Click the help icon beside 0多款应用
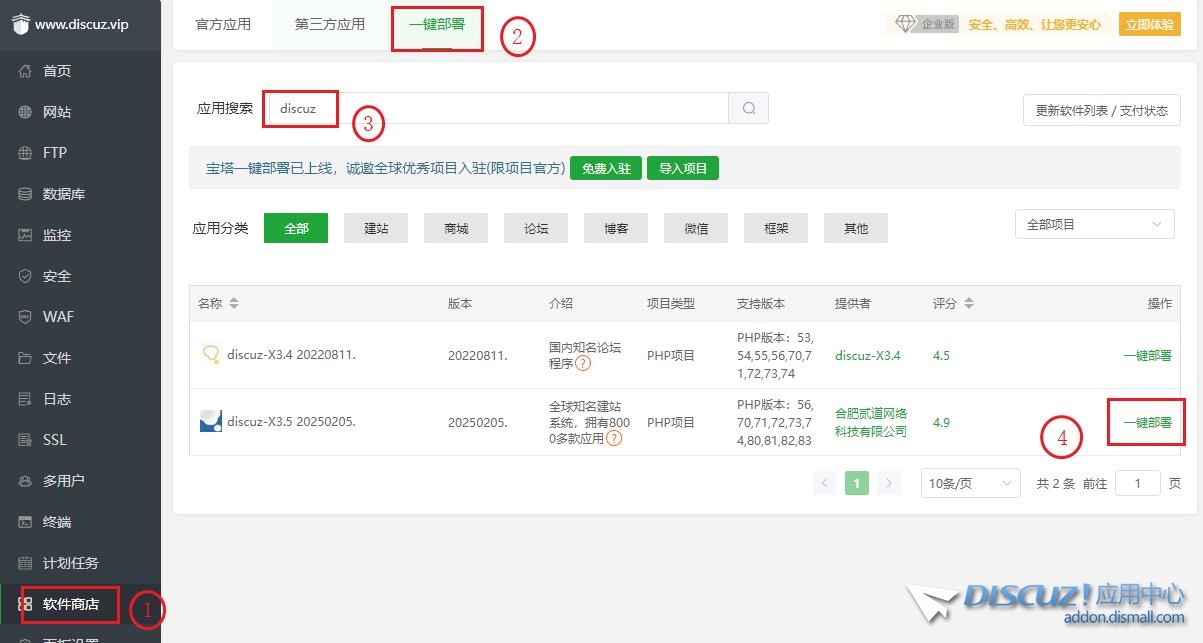 (x=614, y=438)
